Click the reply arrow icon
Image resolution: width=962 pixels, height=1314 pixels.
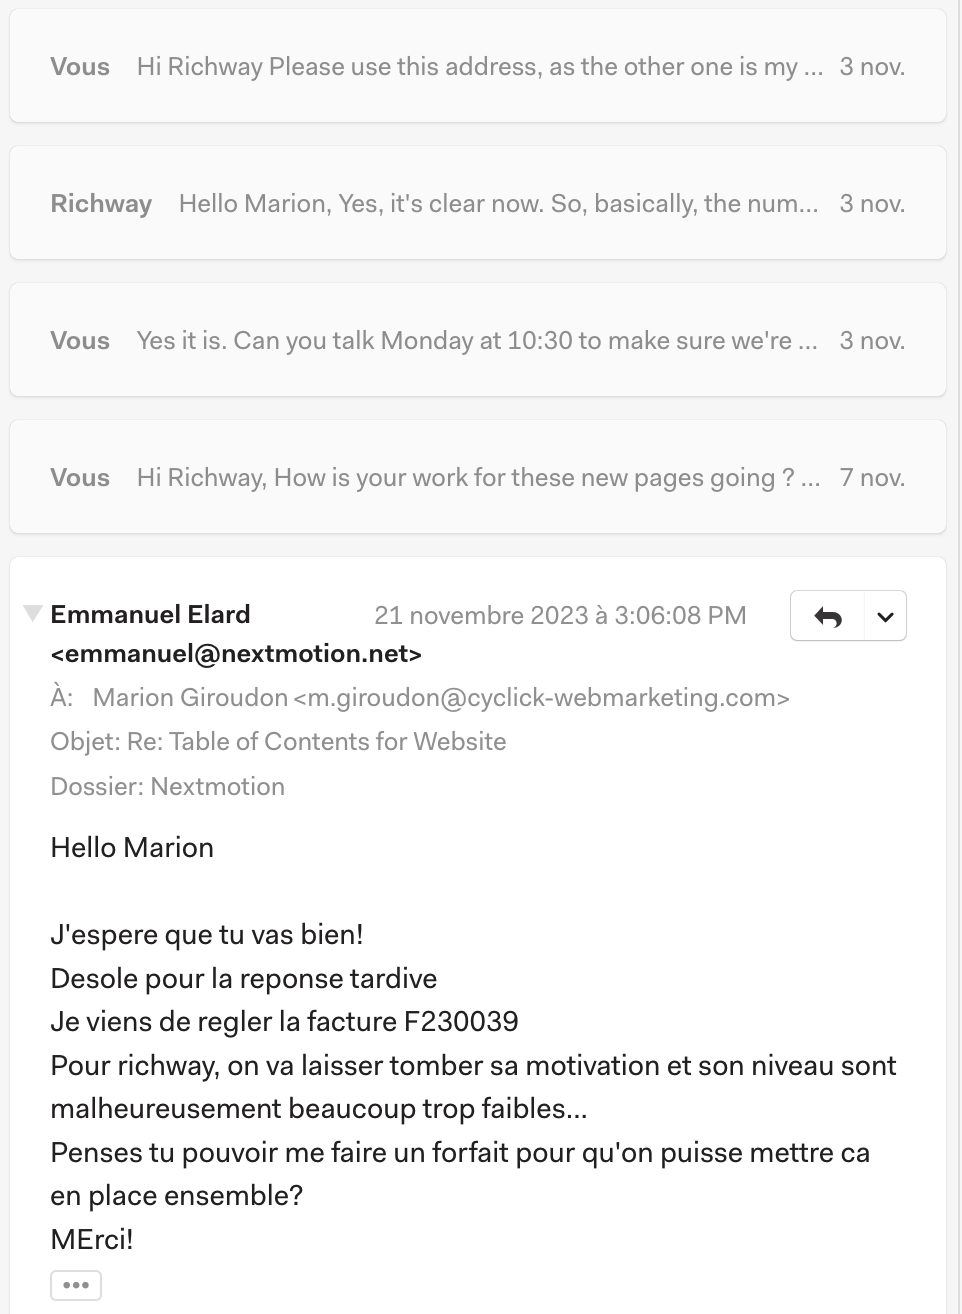point(828,617)
